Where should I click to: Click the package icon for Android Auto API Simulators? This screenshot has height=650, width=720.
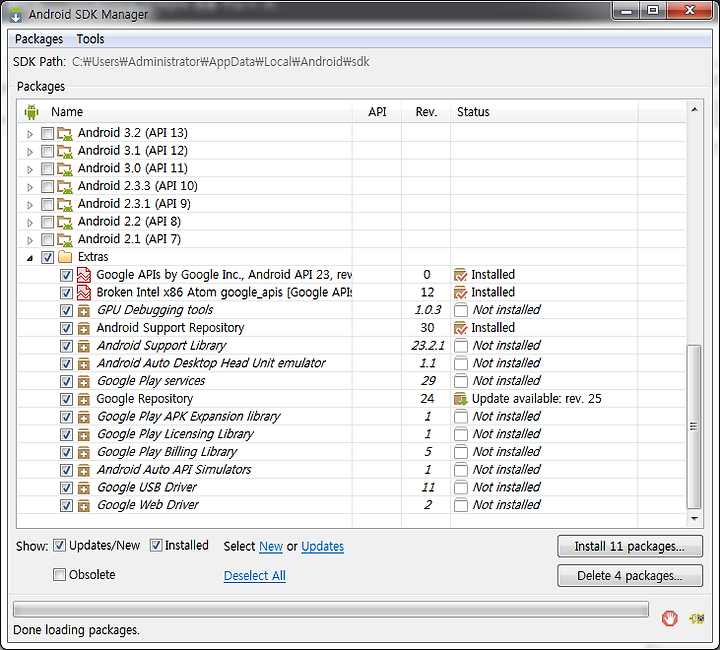coord(84,470)
